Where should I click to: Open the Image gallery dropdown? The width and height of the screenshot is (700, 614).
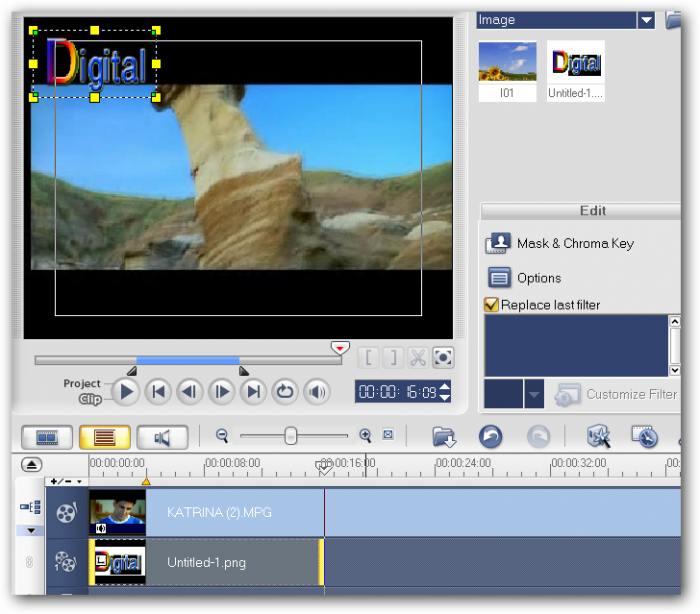pyautogui.click(x=646, y=20)
